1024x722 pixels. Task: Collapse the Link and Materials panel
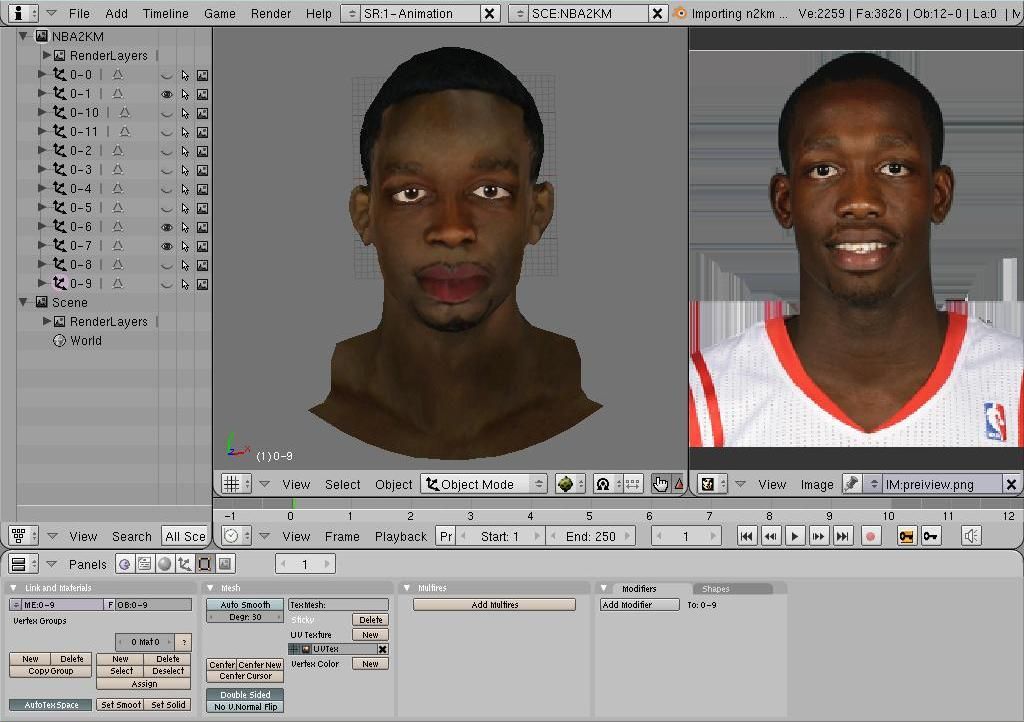[x=14, y=588]
